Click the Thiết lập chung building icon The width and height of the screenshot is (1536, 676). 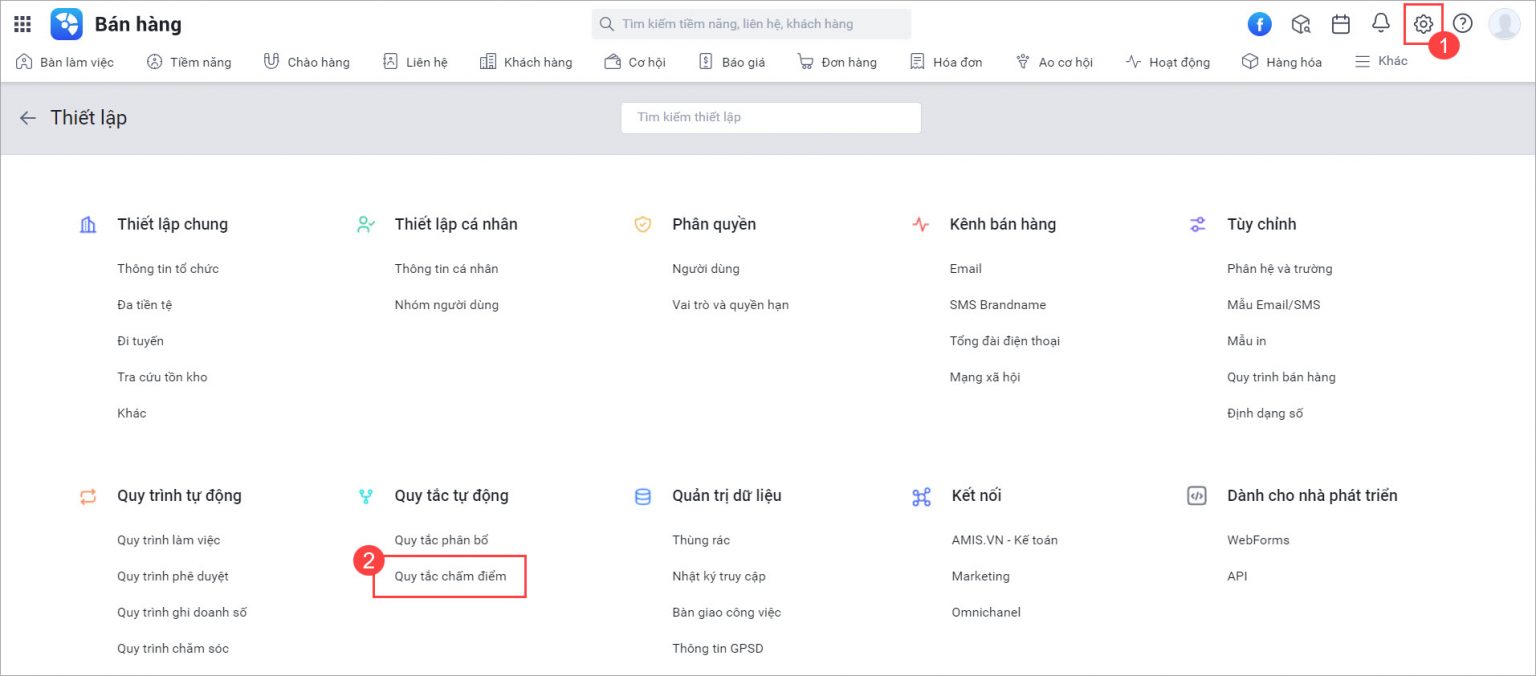88,225
